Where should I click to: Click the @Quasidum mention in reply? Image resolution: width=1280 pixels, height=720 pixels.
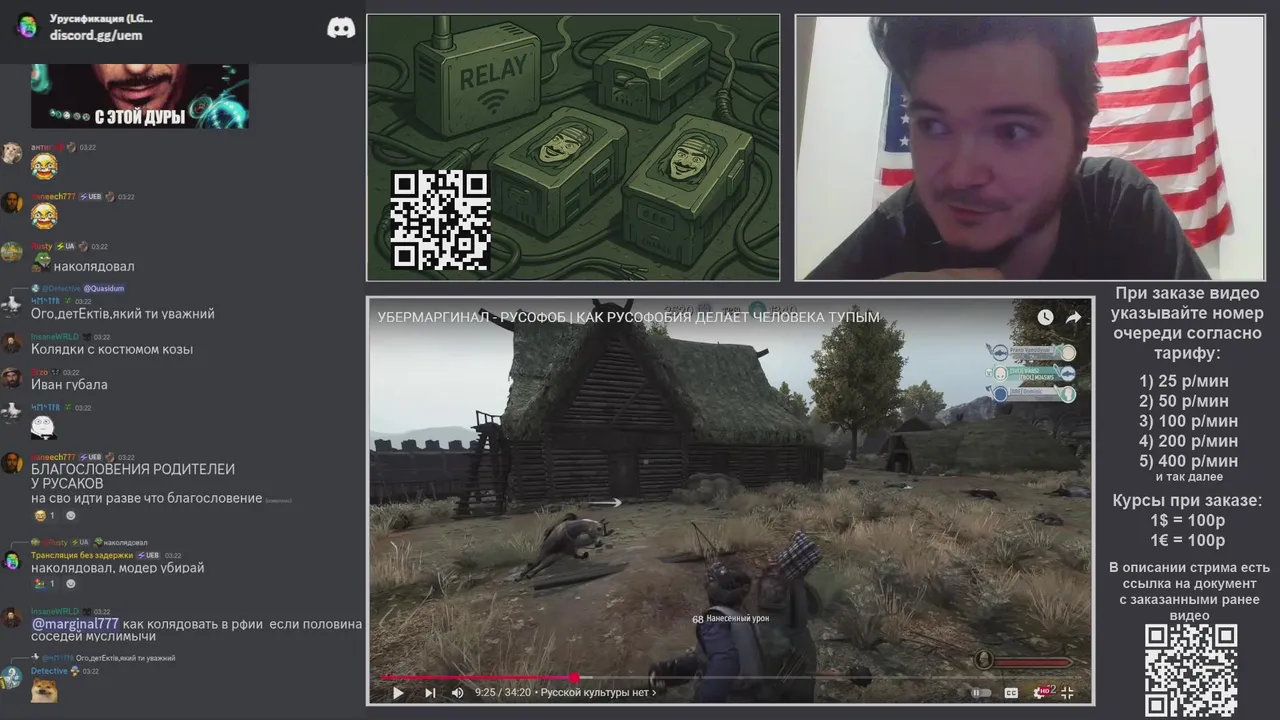[103, 288]
